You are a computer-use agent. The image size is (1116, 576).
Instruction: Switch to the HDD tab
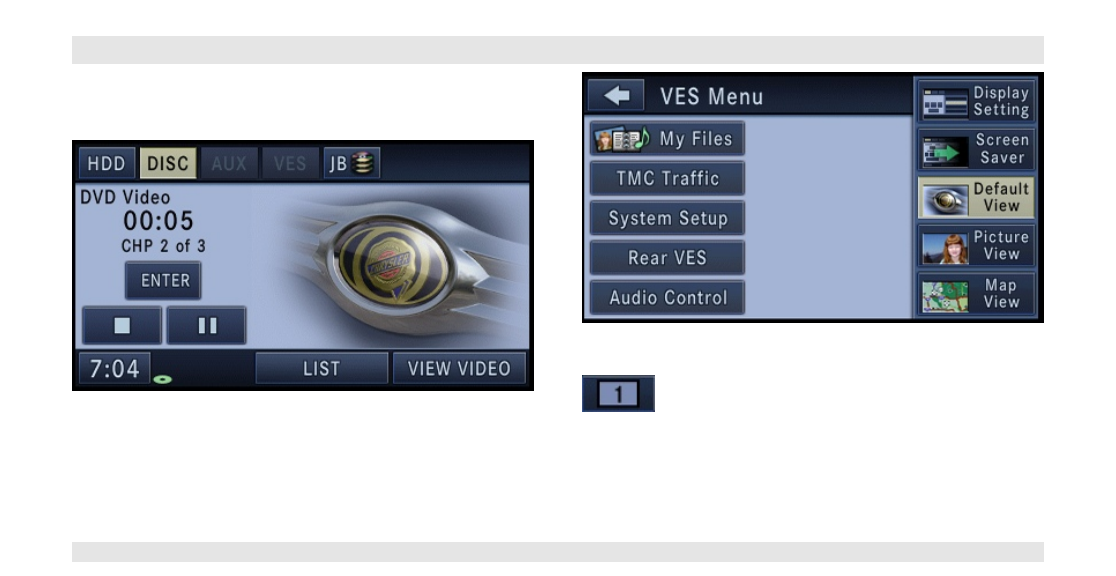107,163
